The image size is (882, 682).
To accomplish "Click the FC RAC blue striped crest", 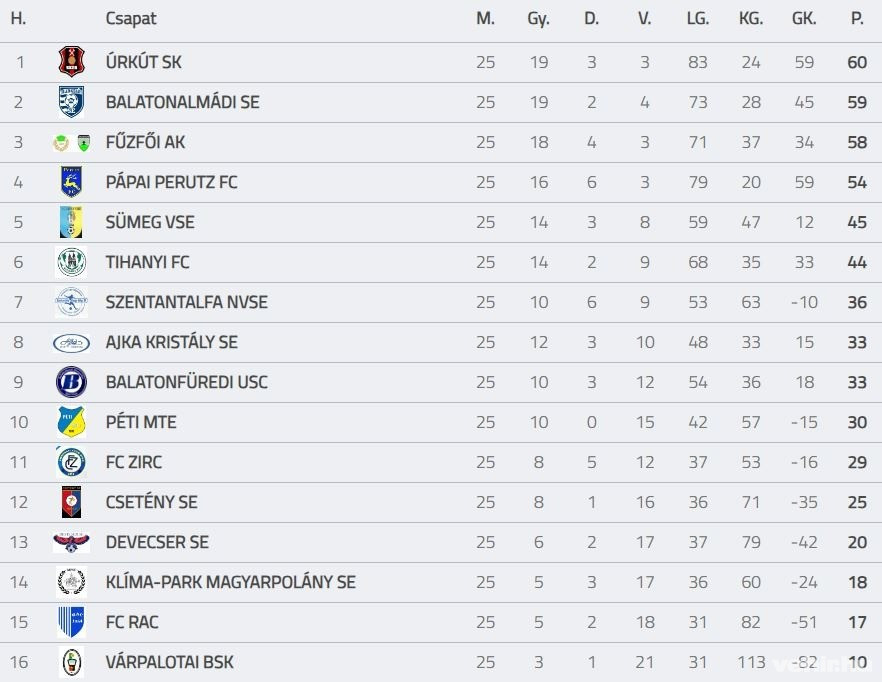I will [x=71, y=622].
